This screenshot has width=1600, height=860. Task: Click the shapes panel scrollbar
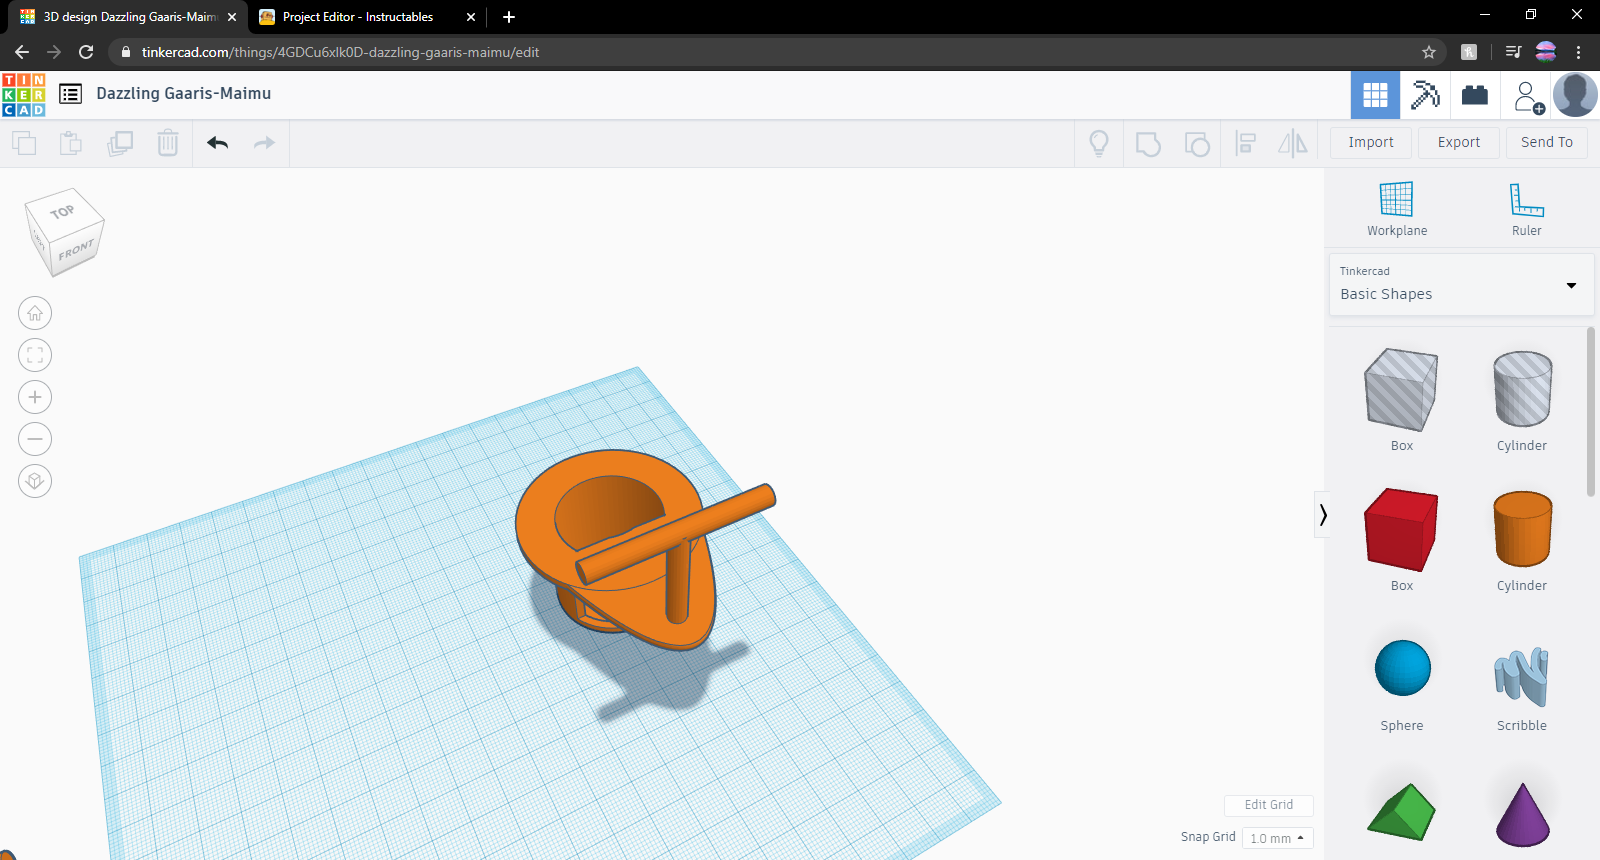pyautogui.click(x=1591, y=412)
